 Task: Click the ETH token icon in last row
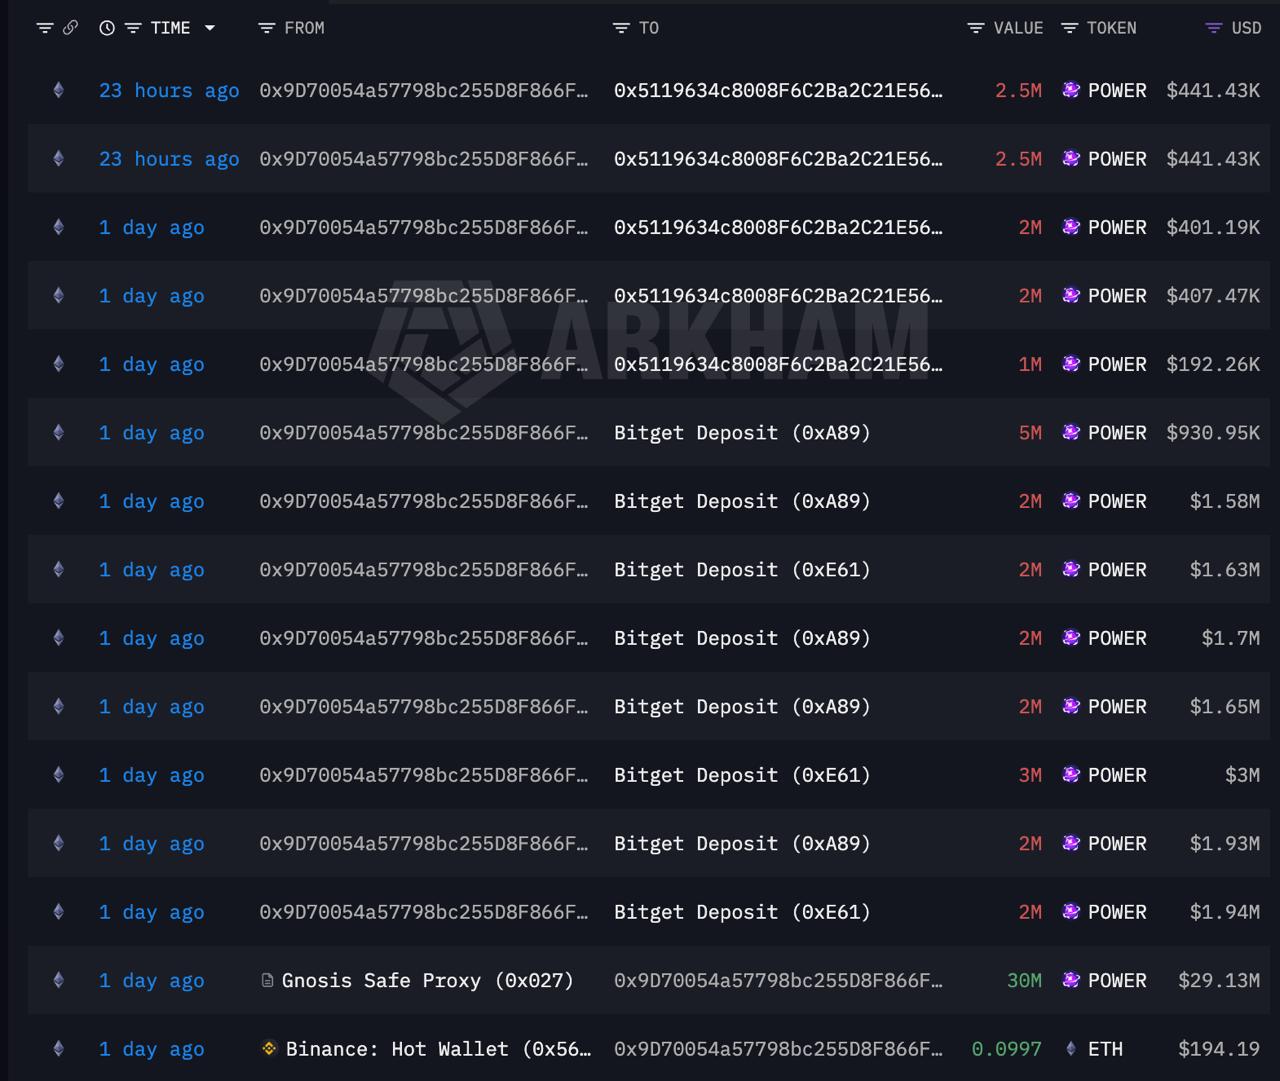1071,1049
